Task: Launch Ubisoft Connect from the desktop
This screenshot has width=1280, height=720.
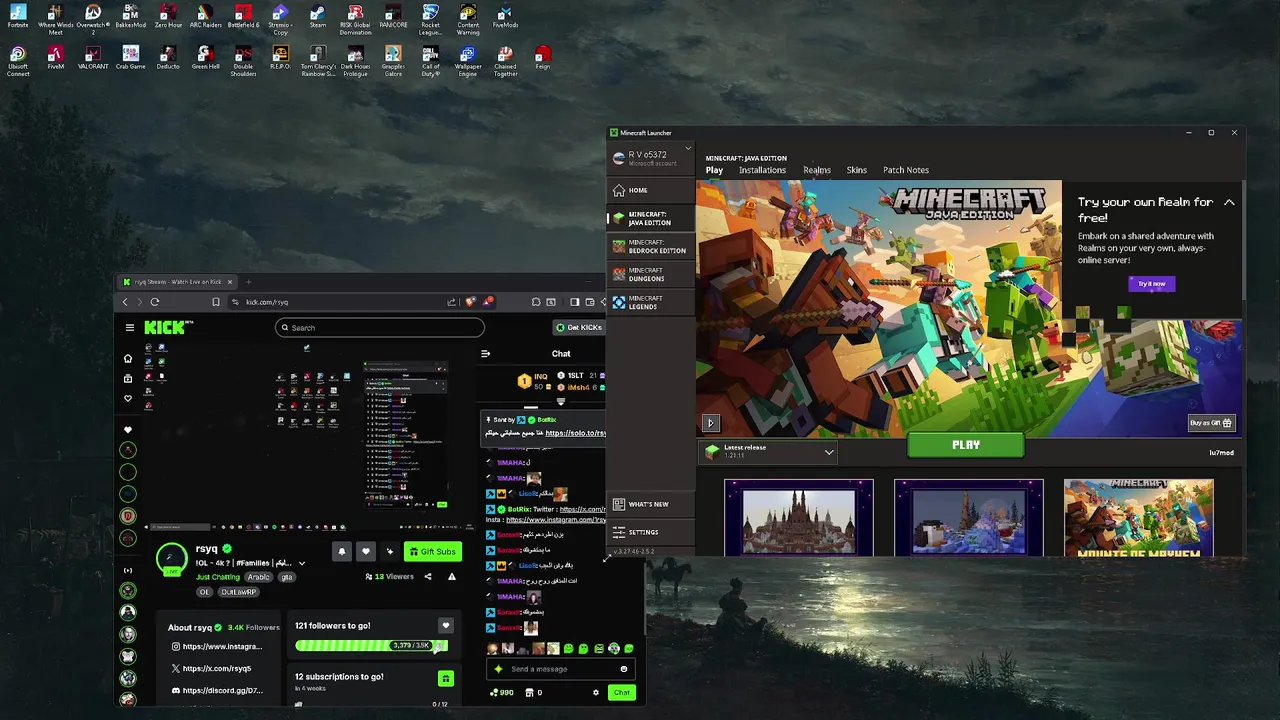Action: 18,61
